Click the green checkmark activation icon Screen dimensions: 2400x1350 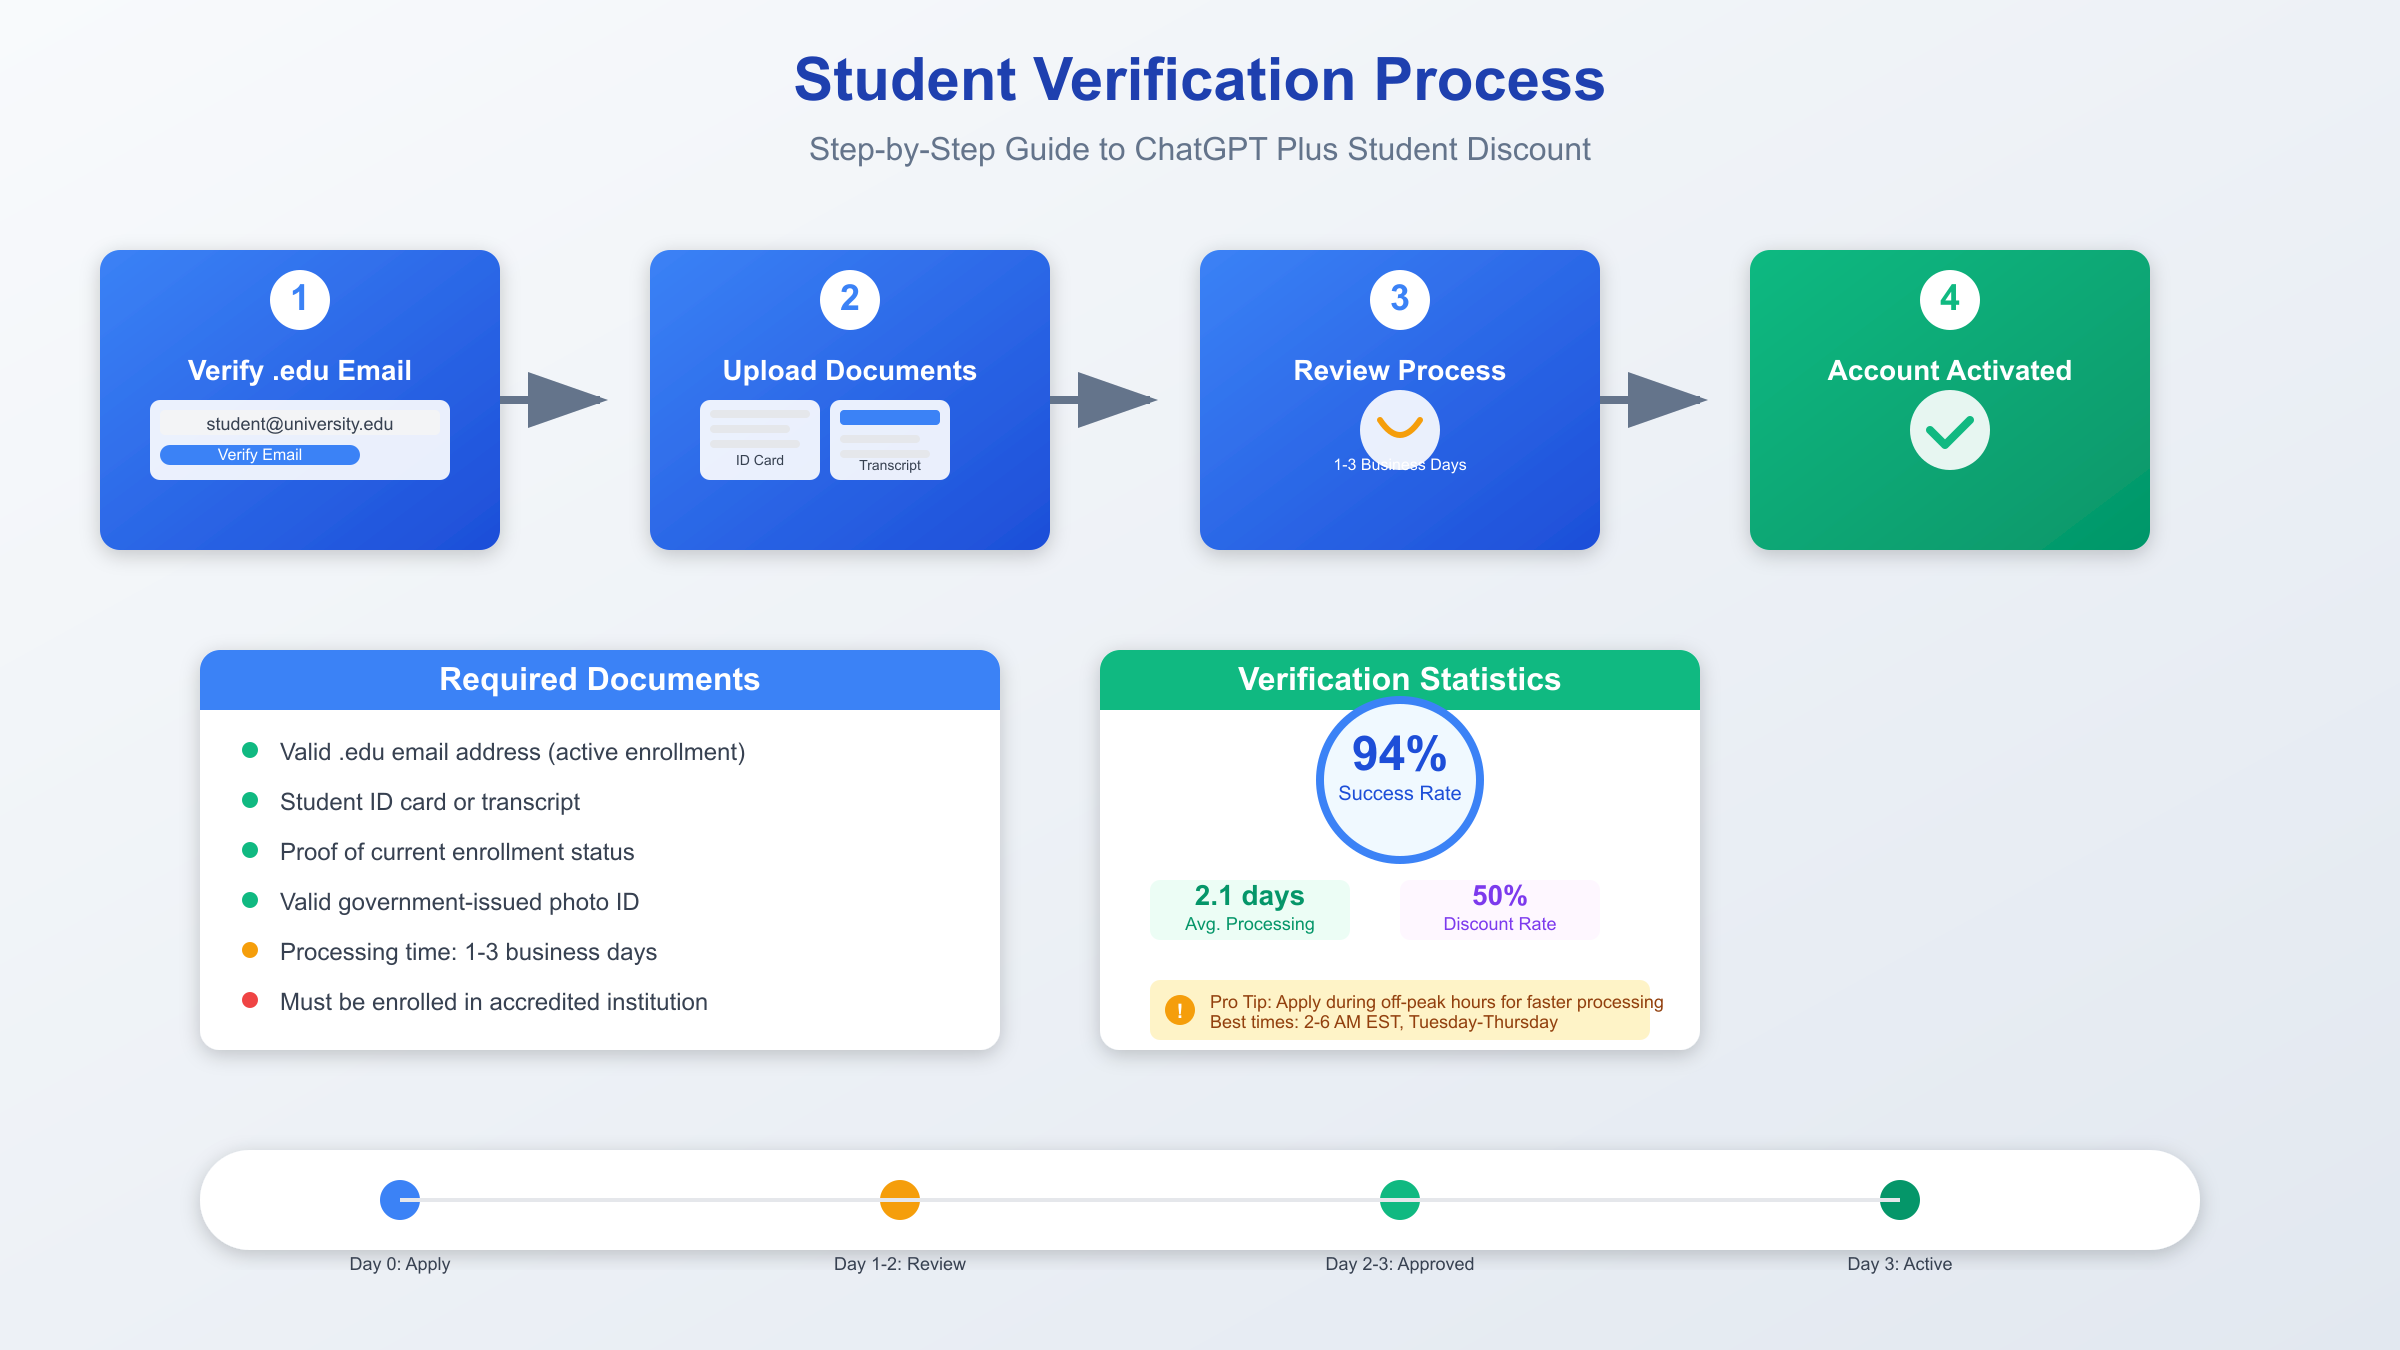click(1950, 430)
